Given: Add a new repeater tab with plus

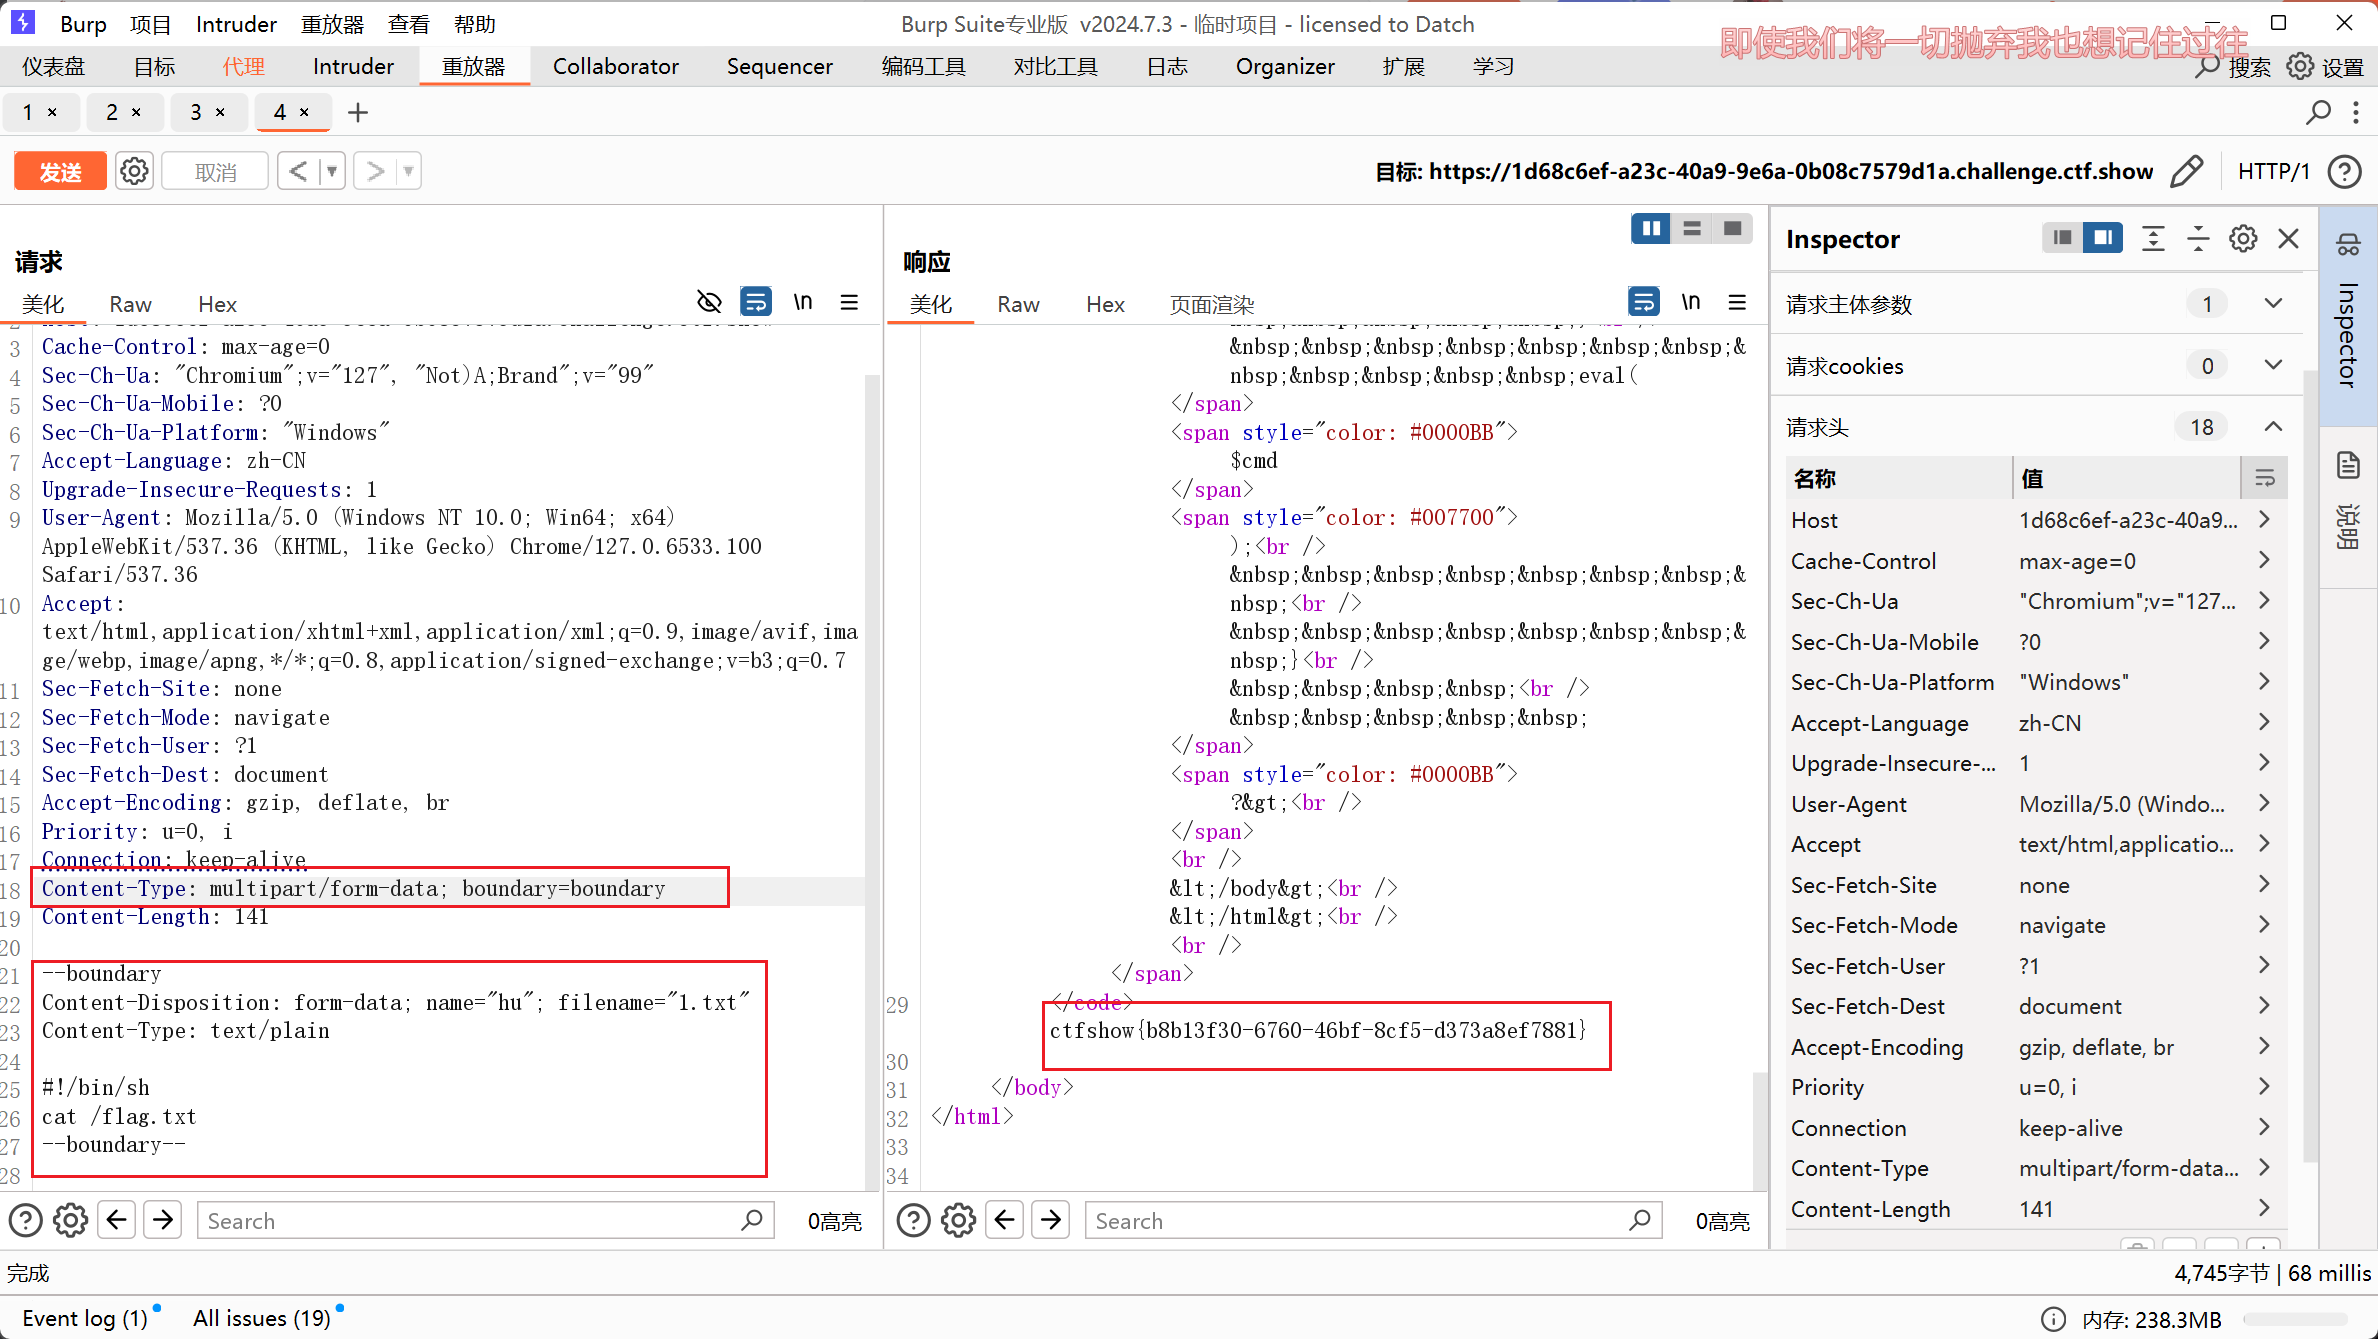Looking at the screenshot, I should (x=357, y=113).
